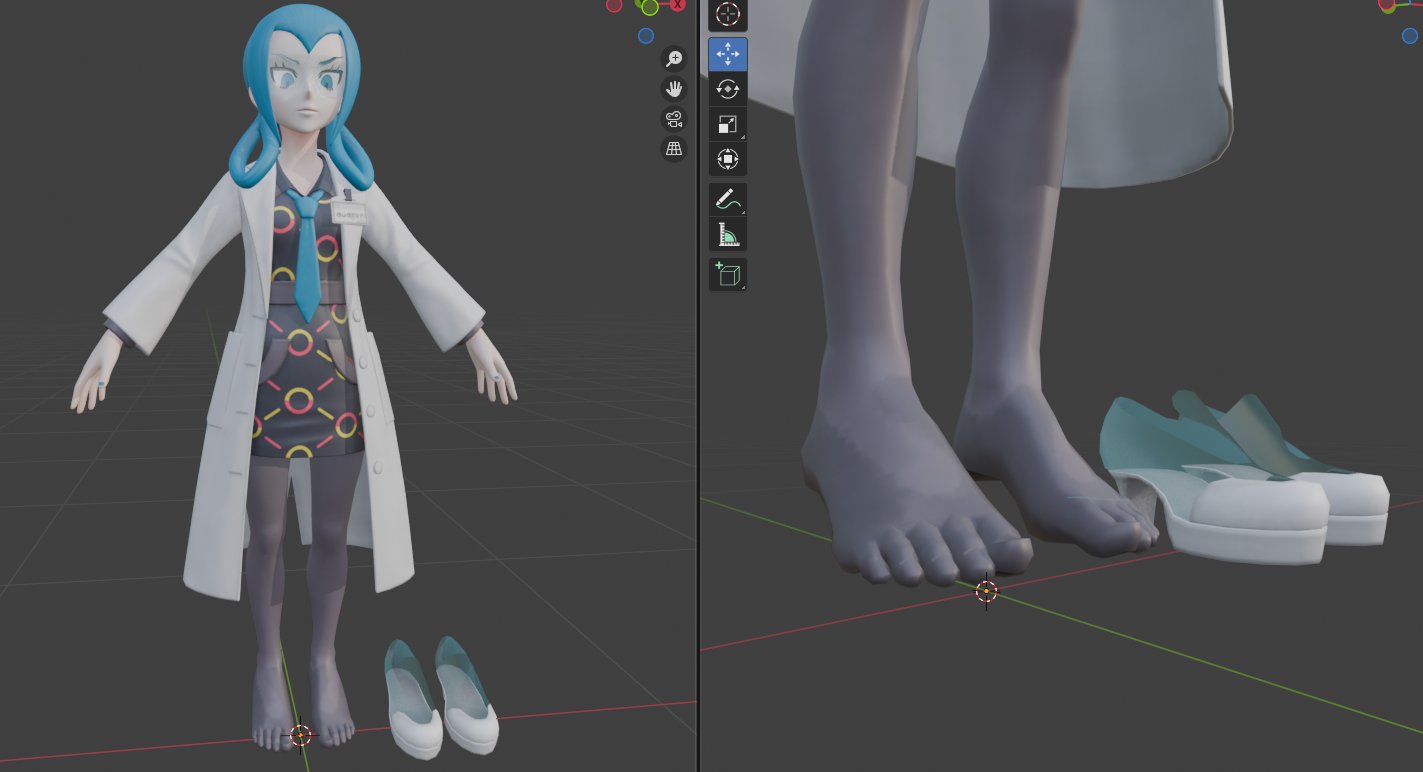Select the Cursor tool in the toolbar
The image size is (1423, 772).
727,14
